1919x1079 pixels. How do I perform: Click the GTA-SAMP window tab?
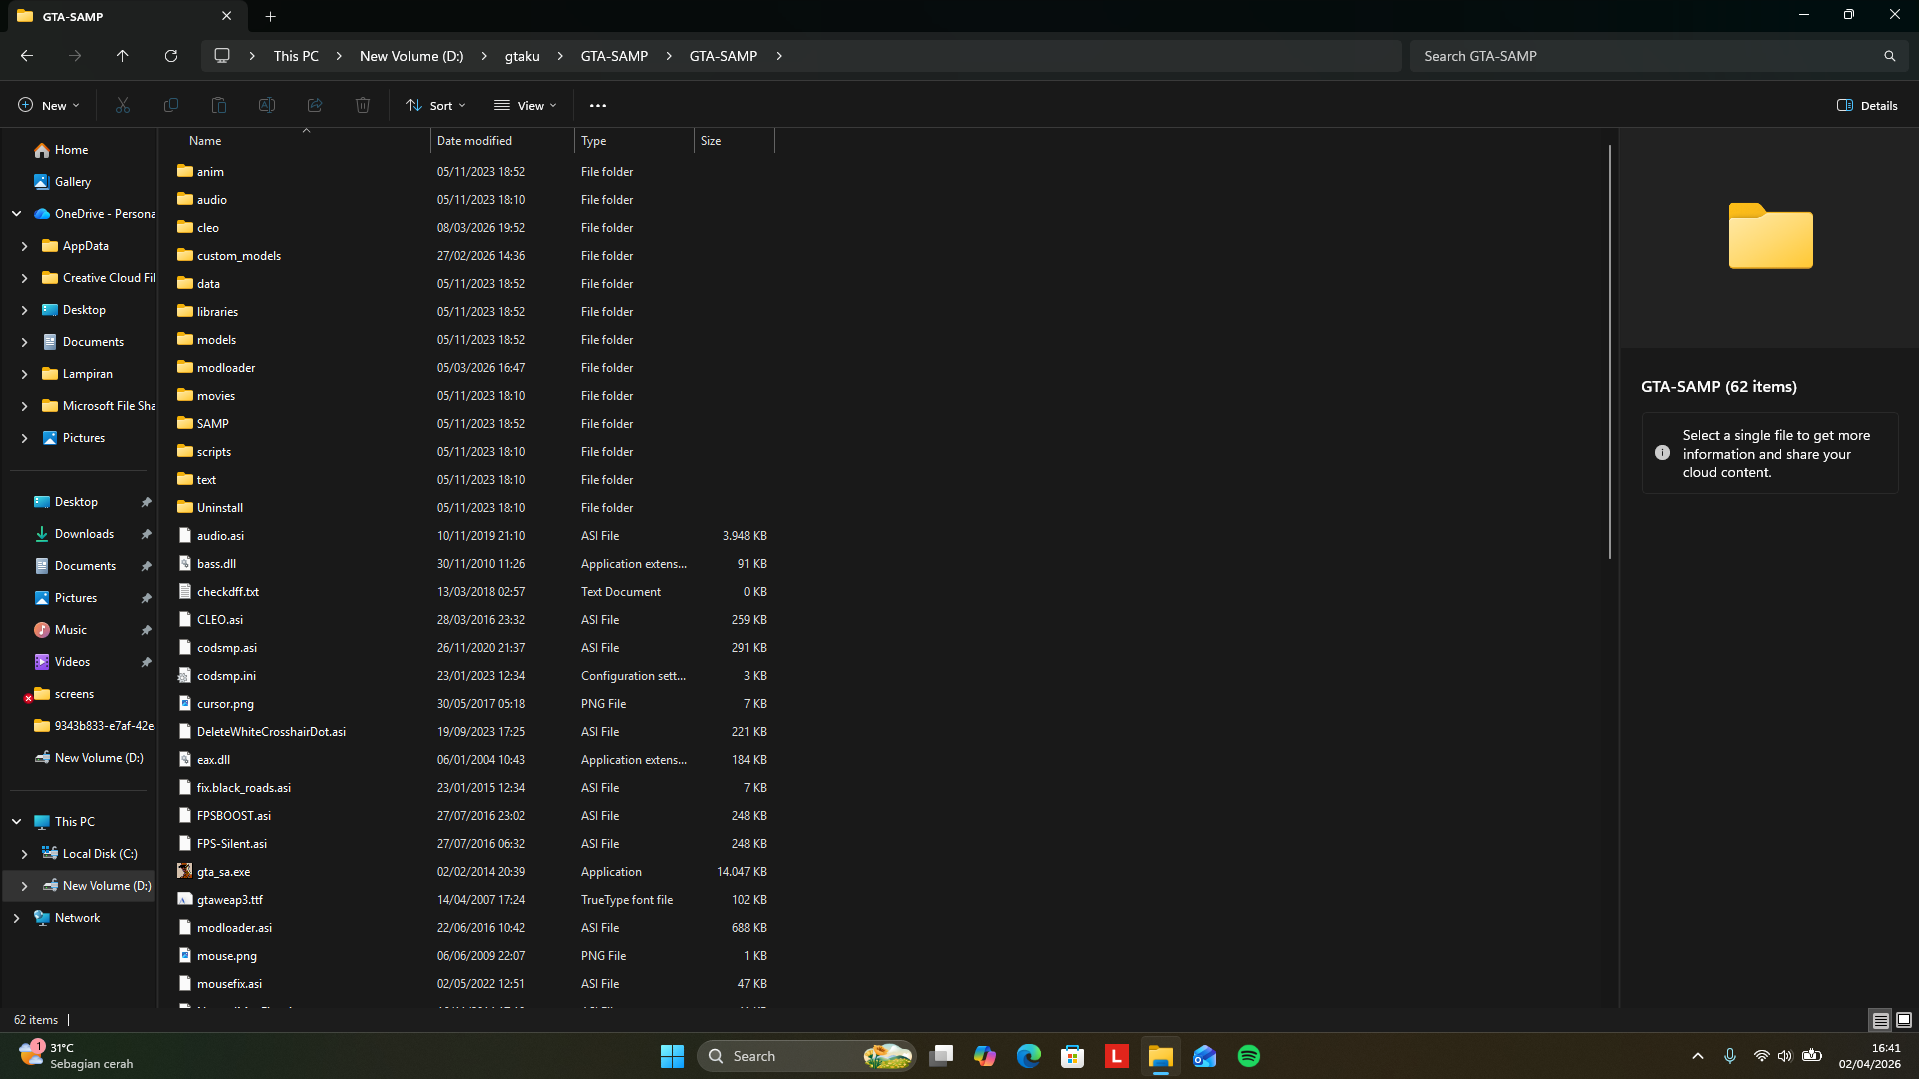pyautogui.click(x=125, y=16)
